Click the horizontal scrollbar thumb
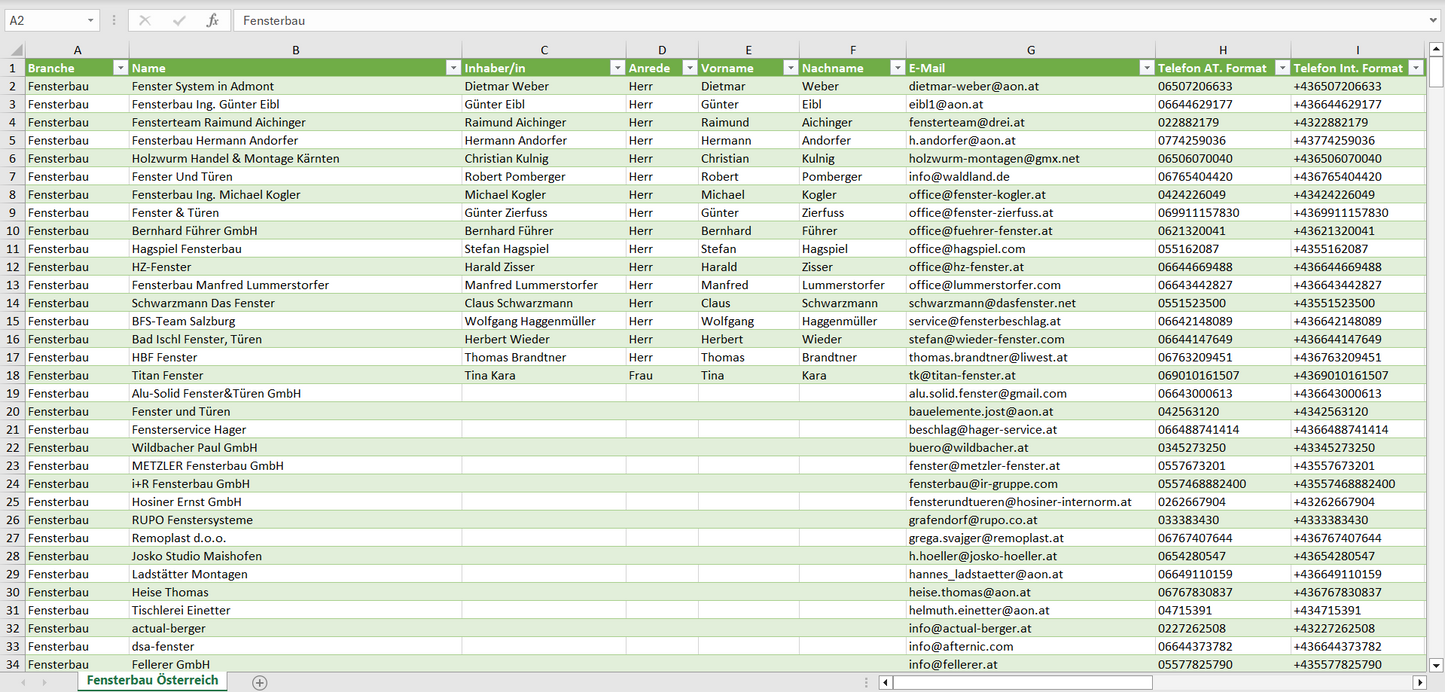 1022,682
